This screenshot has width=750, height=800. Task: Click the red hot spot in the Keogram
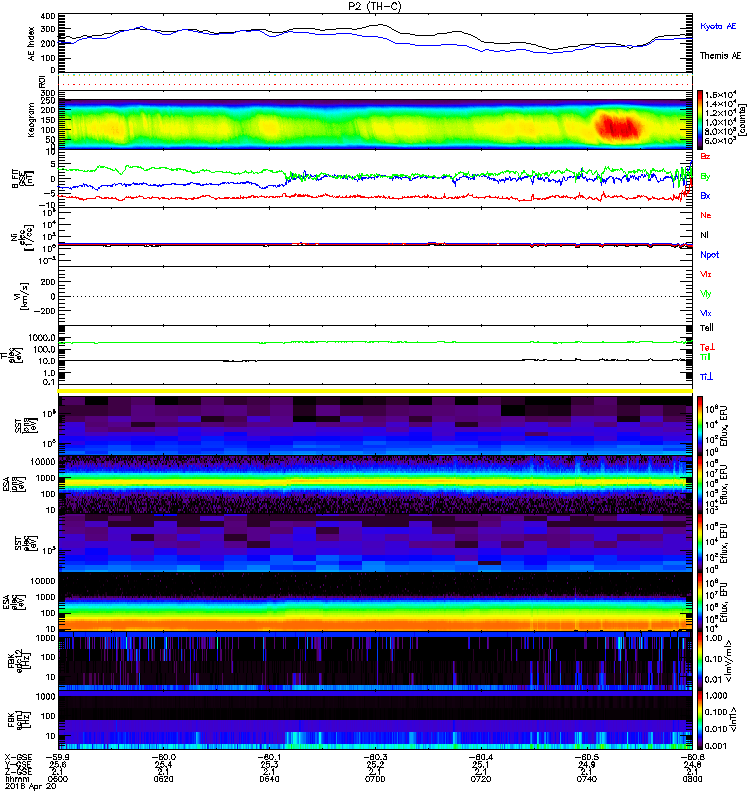click(618, 127)
